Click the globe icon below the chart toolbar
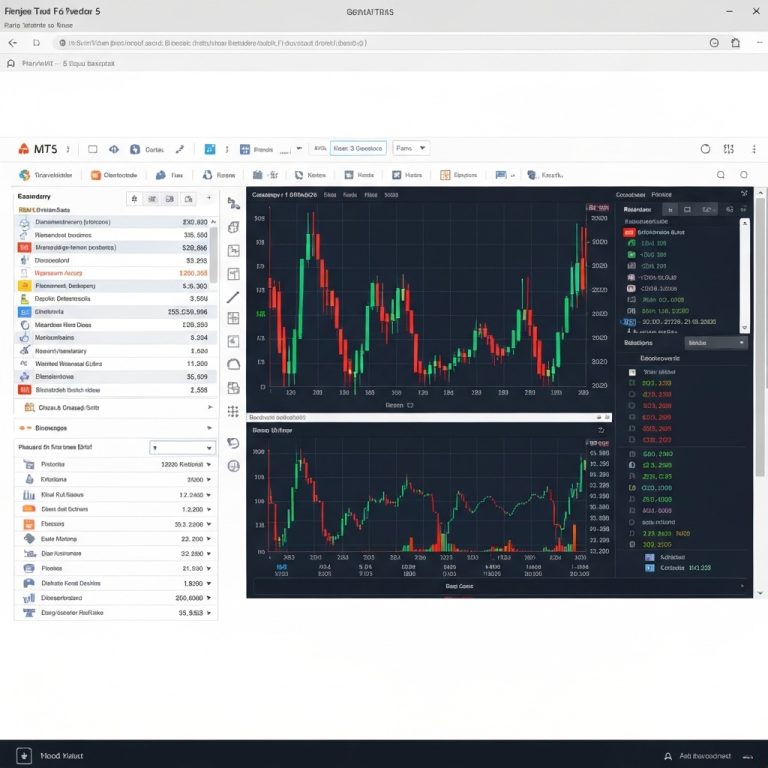The image size is (768, 768). [x=233, y=466]
